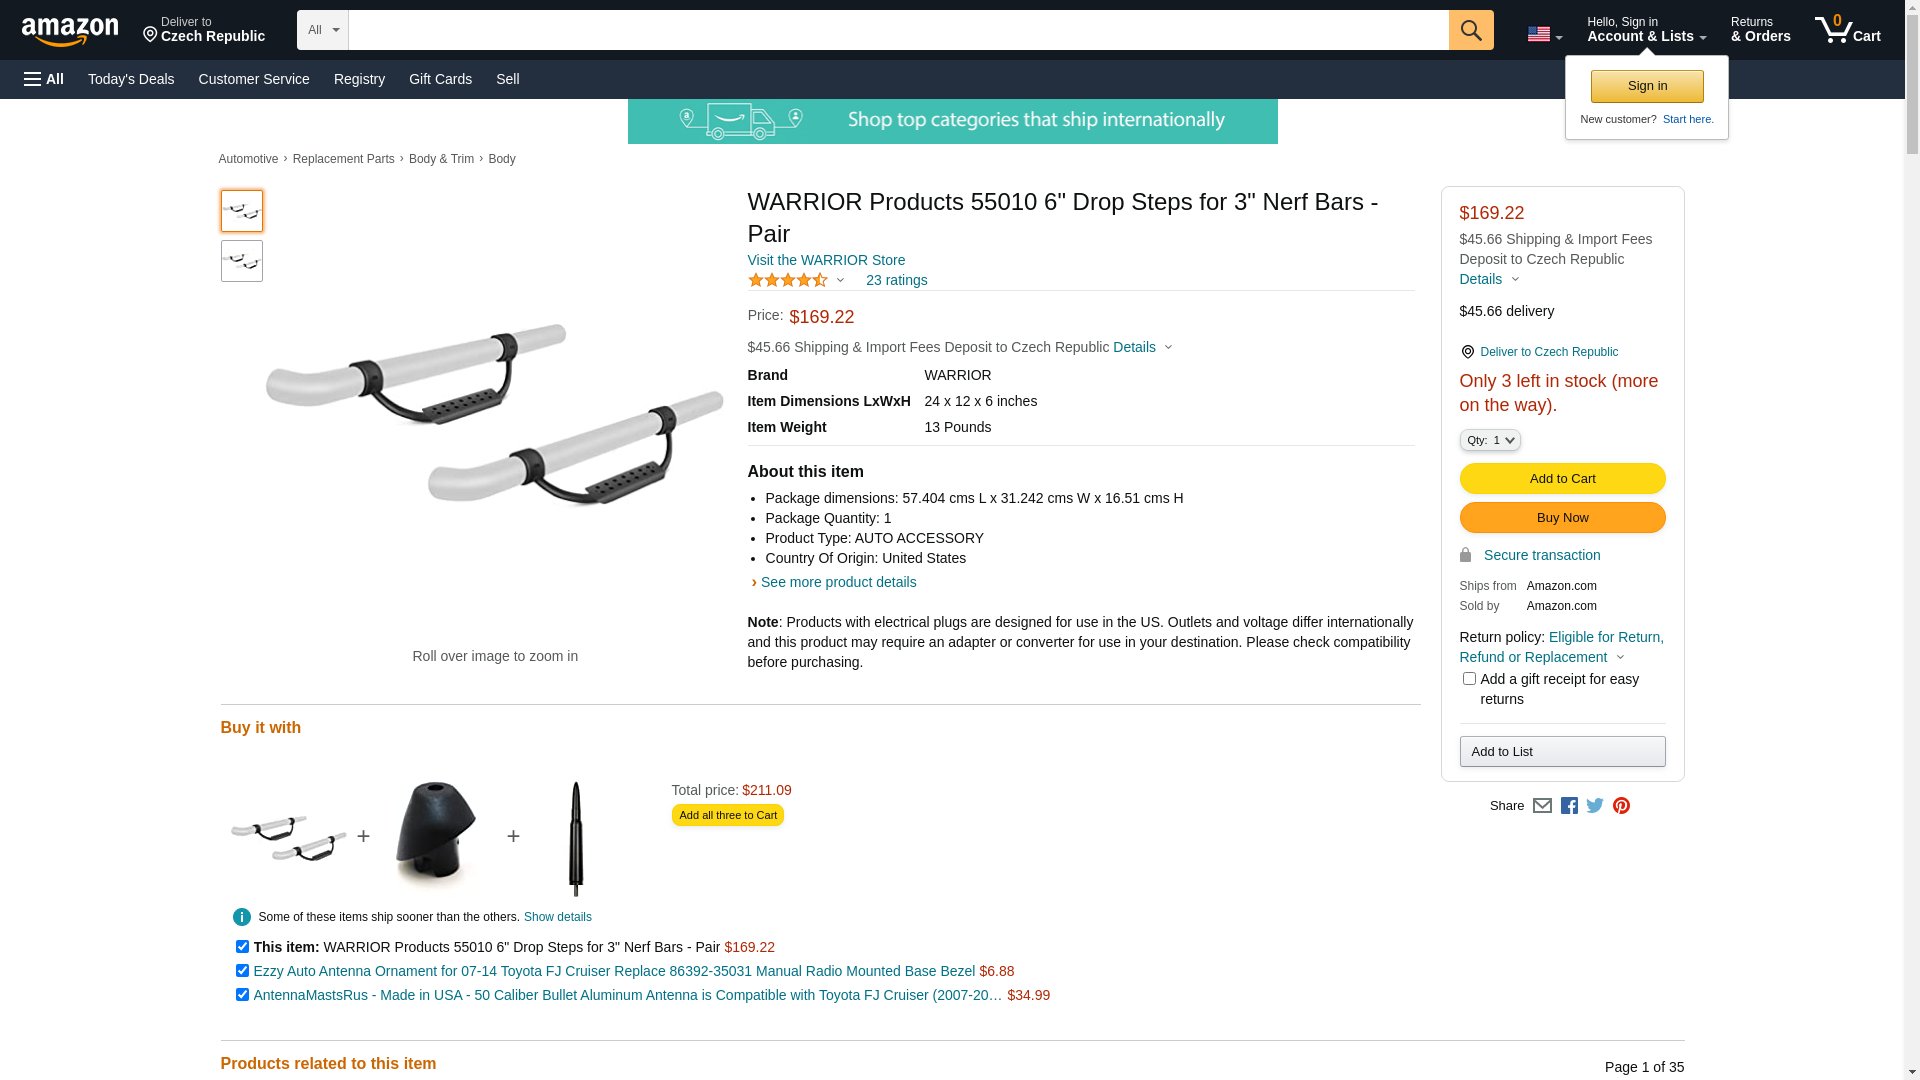Open the All hamburger menu

(x=44, y=79)
